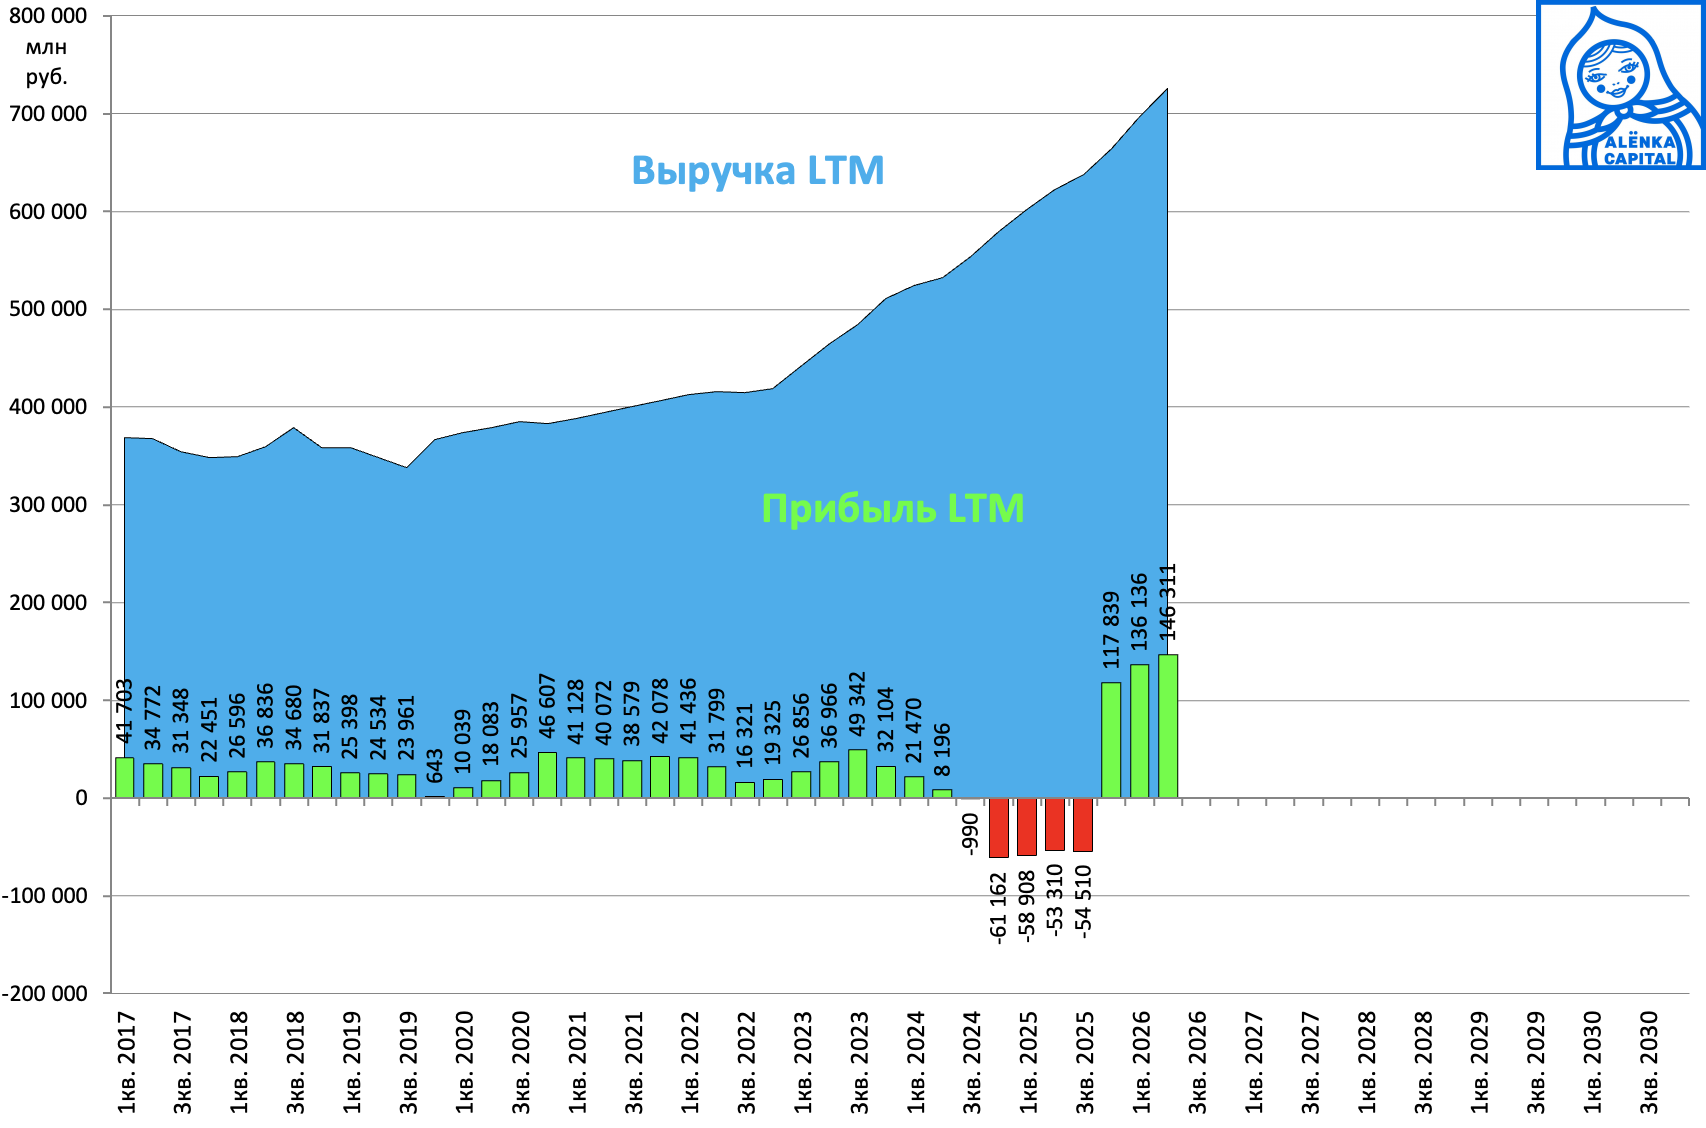Select the red bar labeled -53 310
The image size is (1706, 1128).
click(1055, 824)
